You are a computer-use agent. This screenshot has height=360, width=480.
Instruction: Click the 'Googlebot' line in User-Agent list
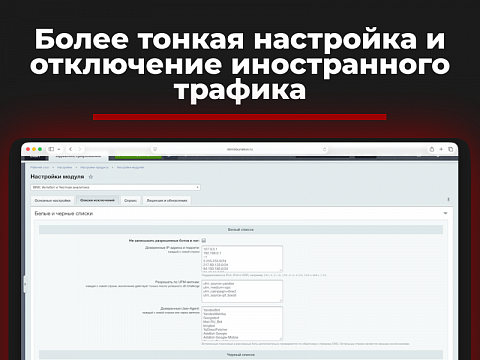click(211, 318)
